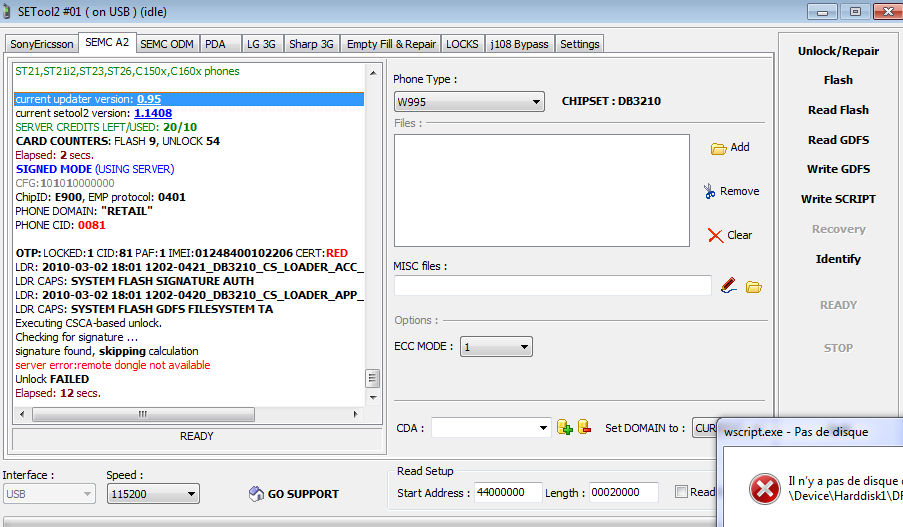Click the 'SERVER CREDITS LEFT/USED' log line
Screen dimensions: 903x527
click(x=106, y=127)
